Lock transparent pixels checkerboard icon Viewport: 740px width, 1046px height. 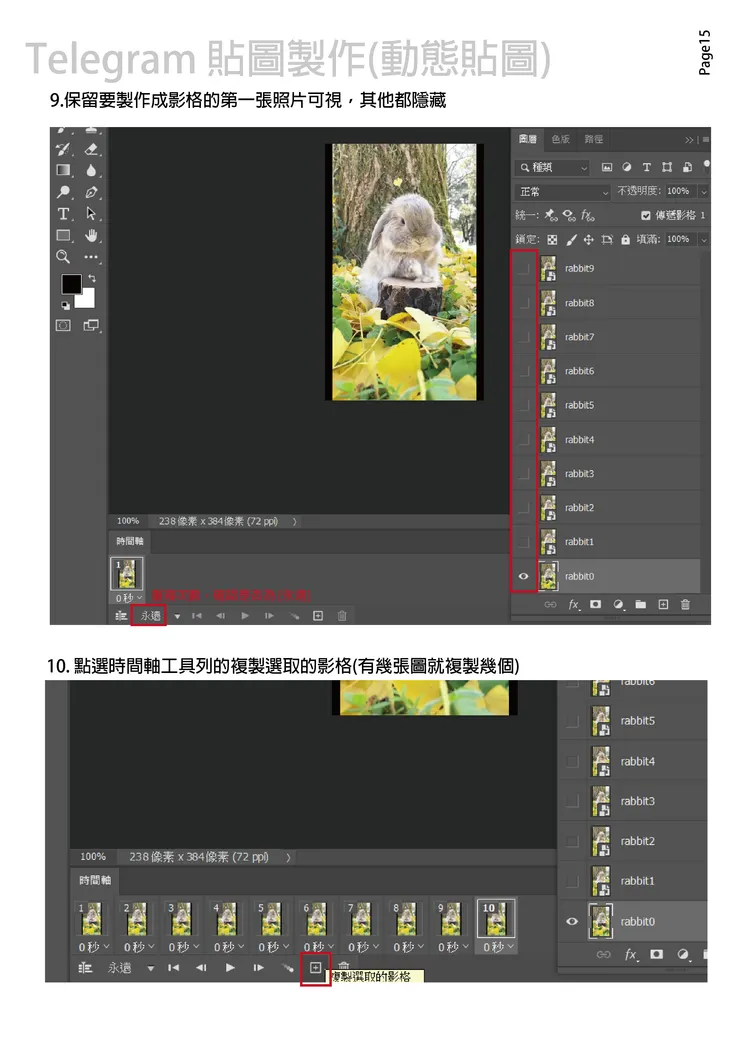(552, 239)
